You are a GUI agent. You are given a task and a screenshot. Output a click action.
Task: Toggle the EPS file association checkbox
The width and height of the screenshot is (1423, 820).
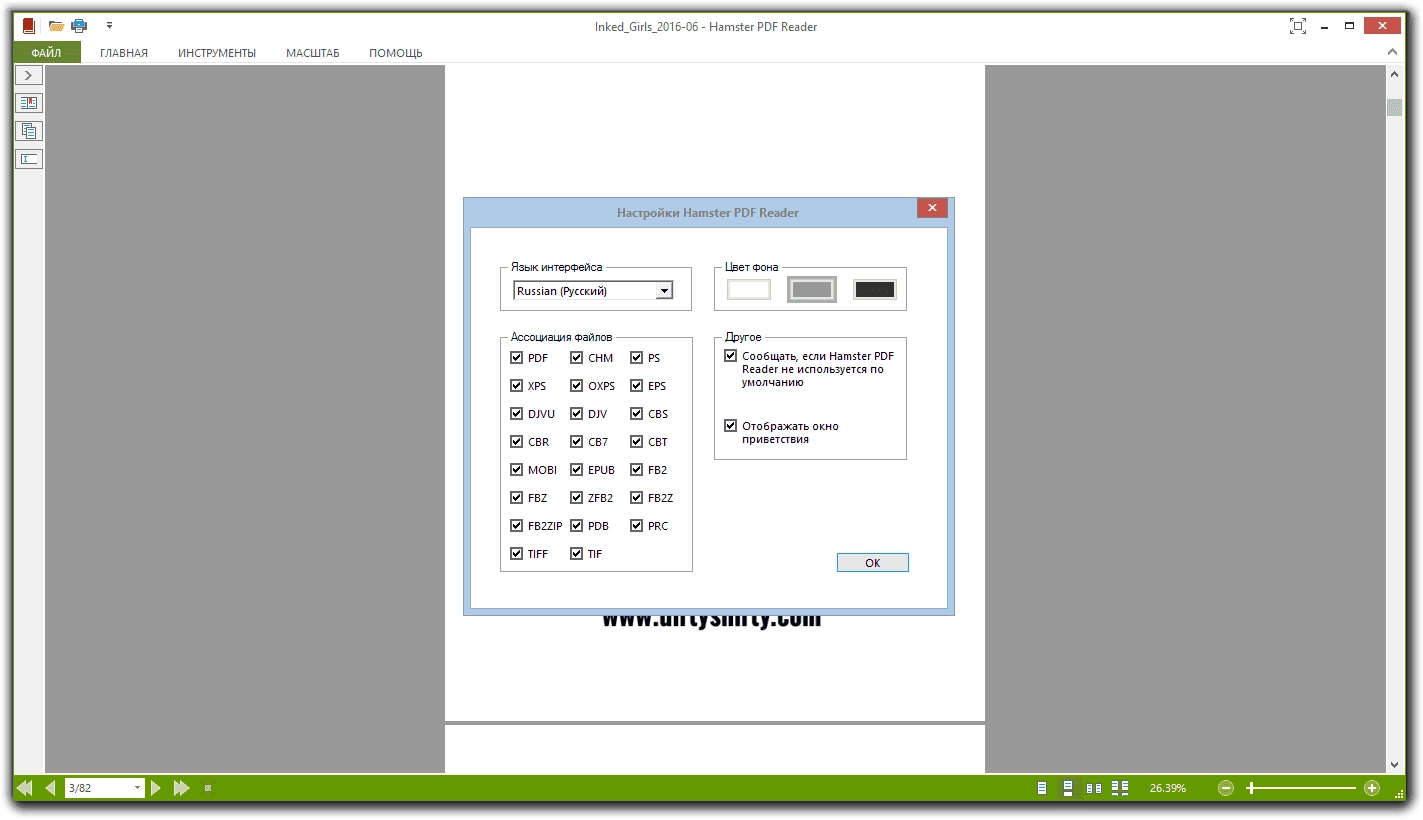[x=637, y=385]
